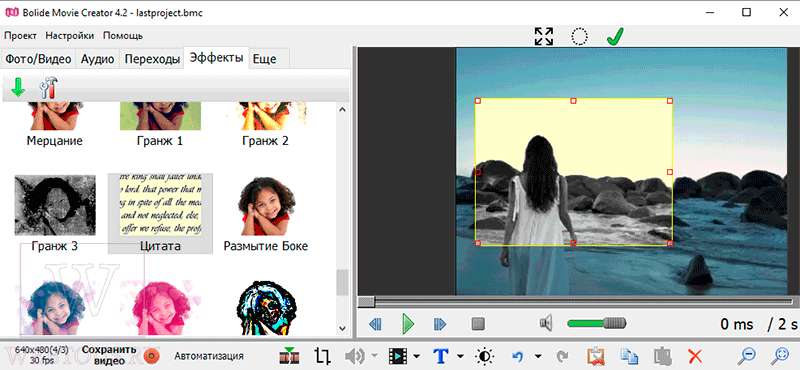Click the Сохранить видео button
The height and width of the screenshot is (370, 800).
(x=109, y=355)
